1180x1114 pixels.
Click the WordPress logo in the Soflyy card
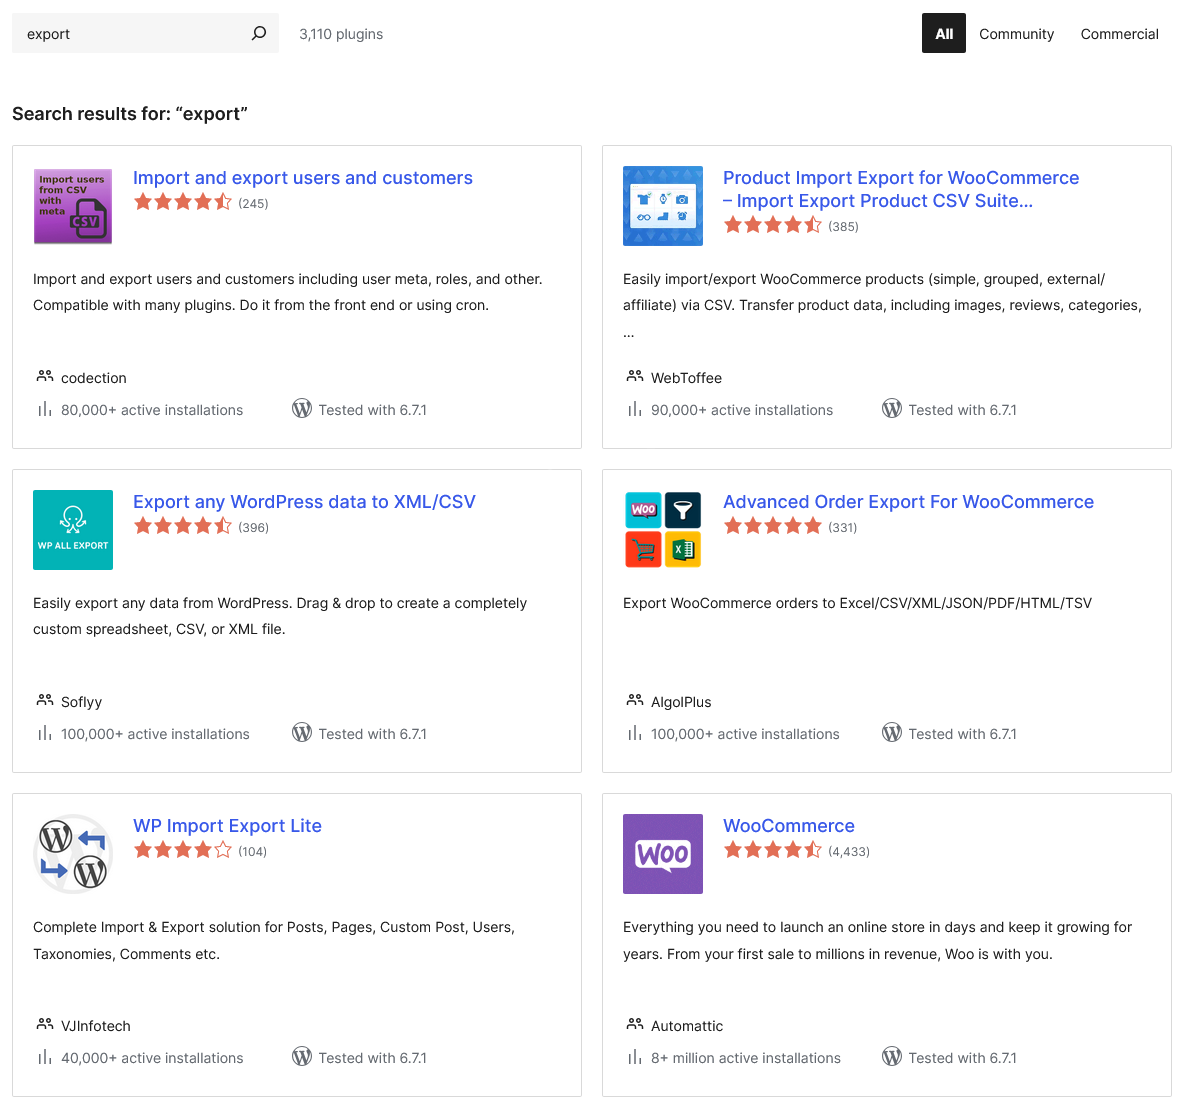(x=302, y=732)
